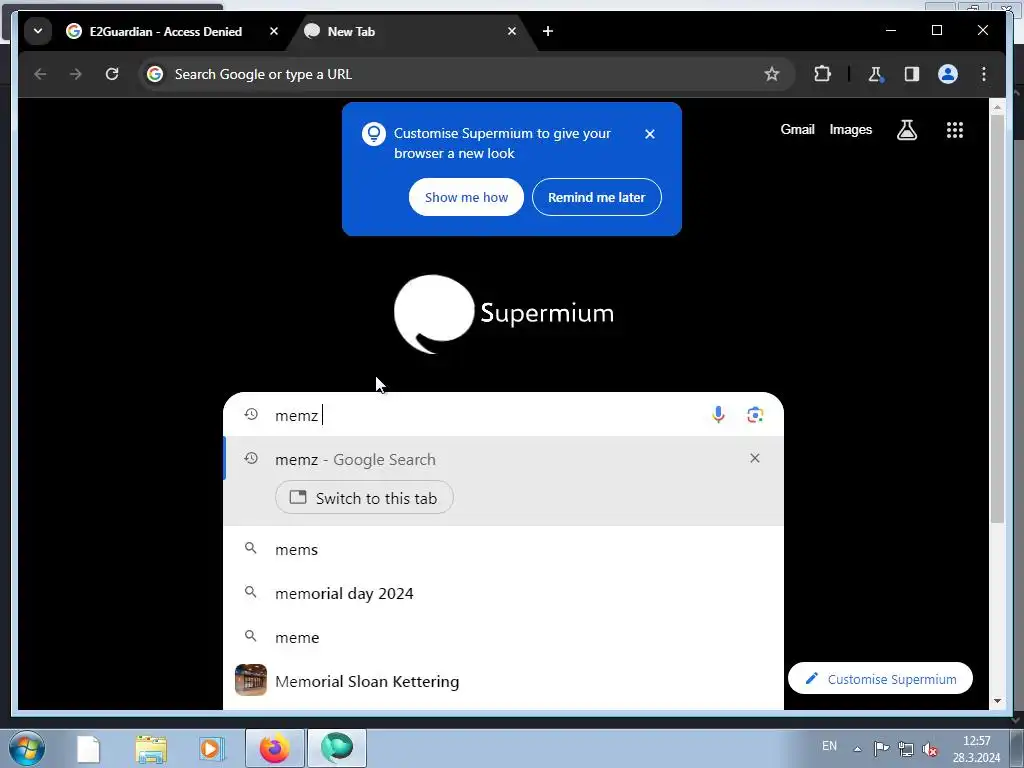Switch to Supermium in the taskbar
Viewport: 1024px width, 768px height.
337,748
